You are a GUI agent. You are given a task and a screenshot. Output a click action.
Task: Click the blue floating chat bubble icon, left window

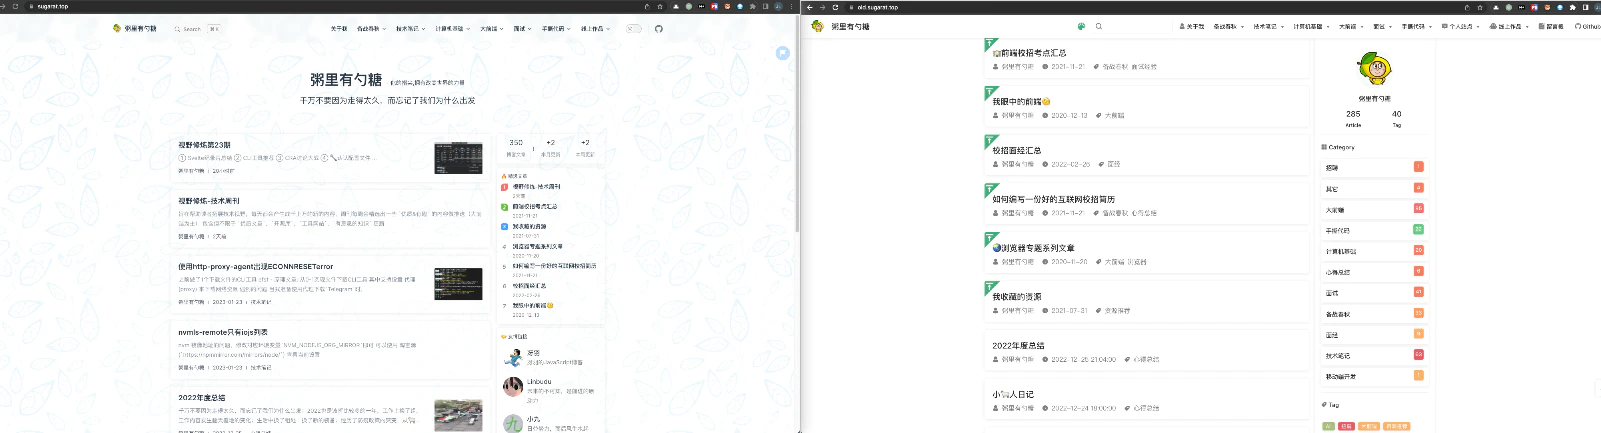tap(783, 53)
